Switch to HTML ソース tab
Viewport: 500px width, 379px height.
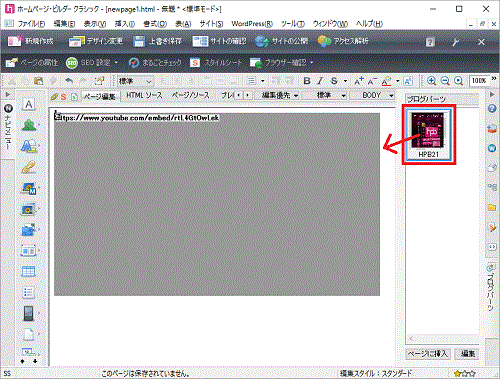point(144,95)
